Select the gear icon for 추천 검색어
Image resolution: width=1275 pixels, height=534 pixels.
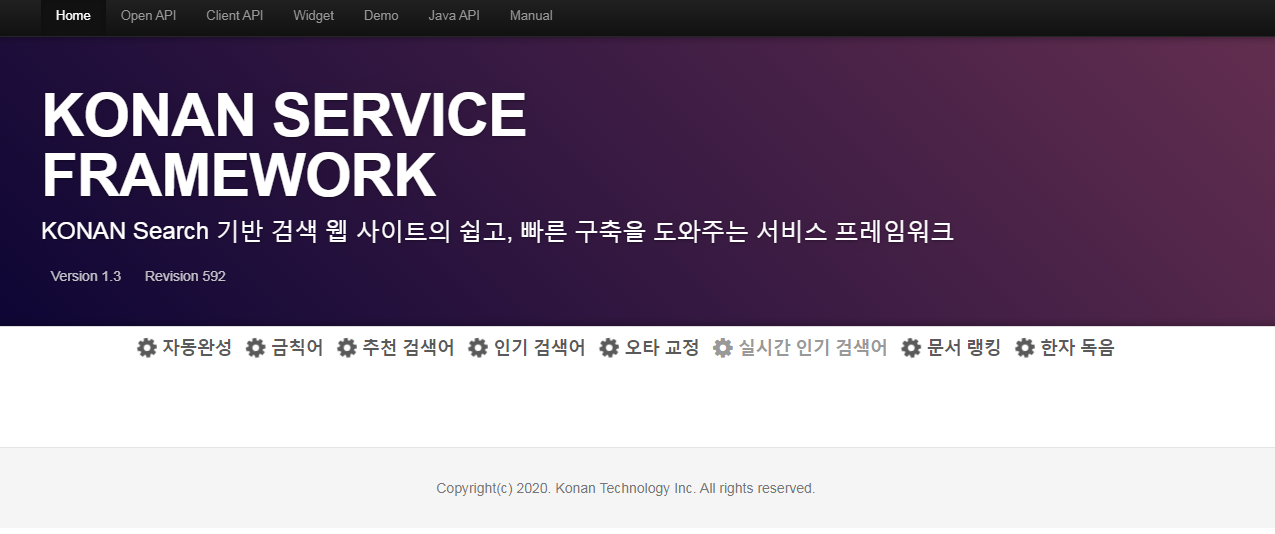point(347,348)
